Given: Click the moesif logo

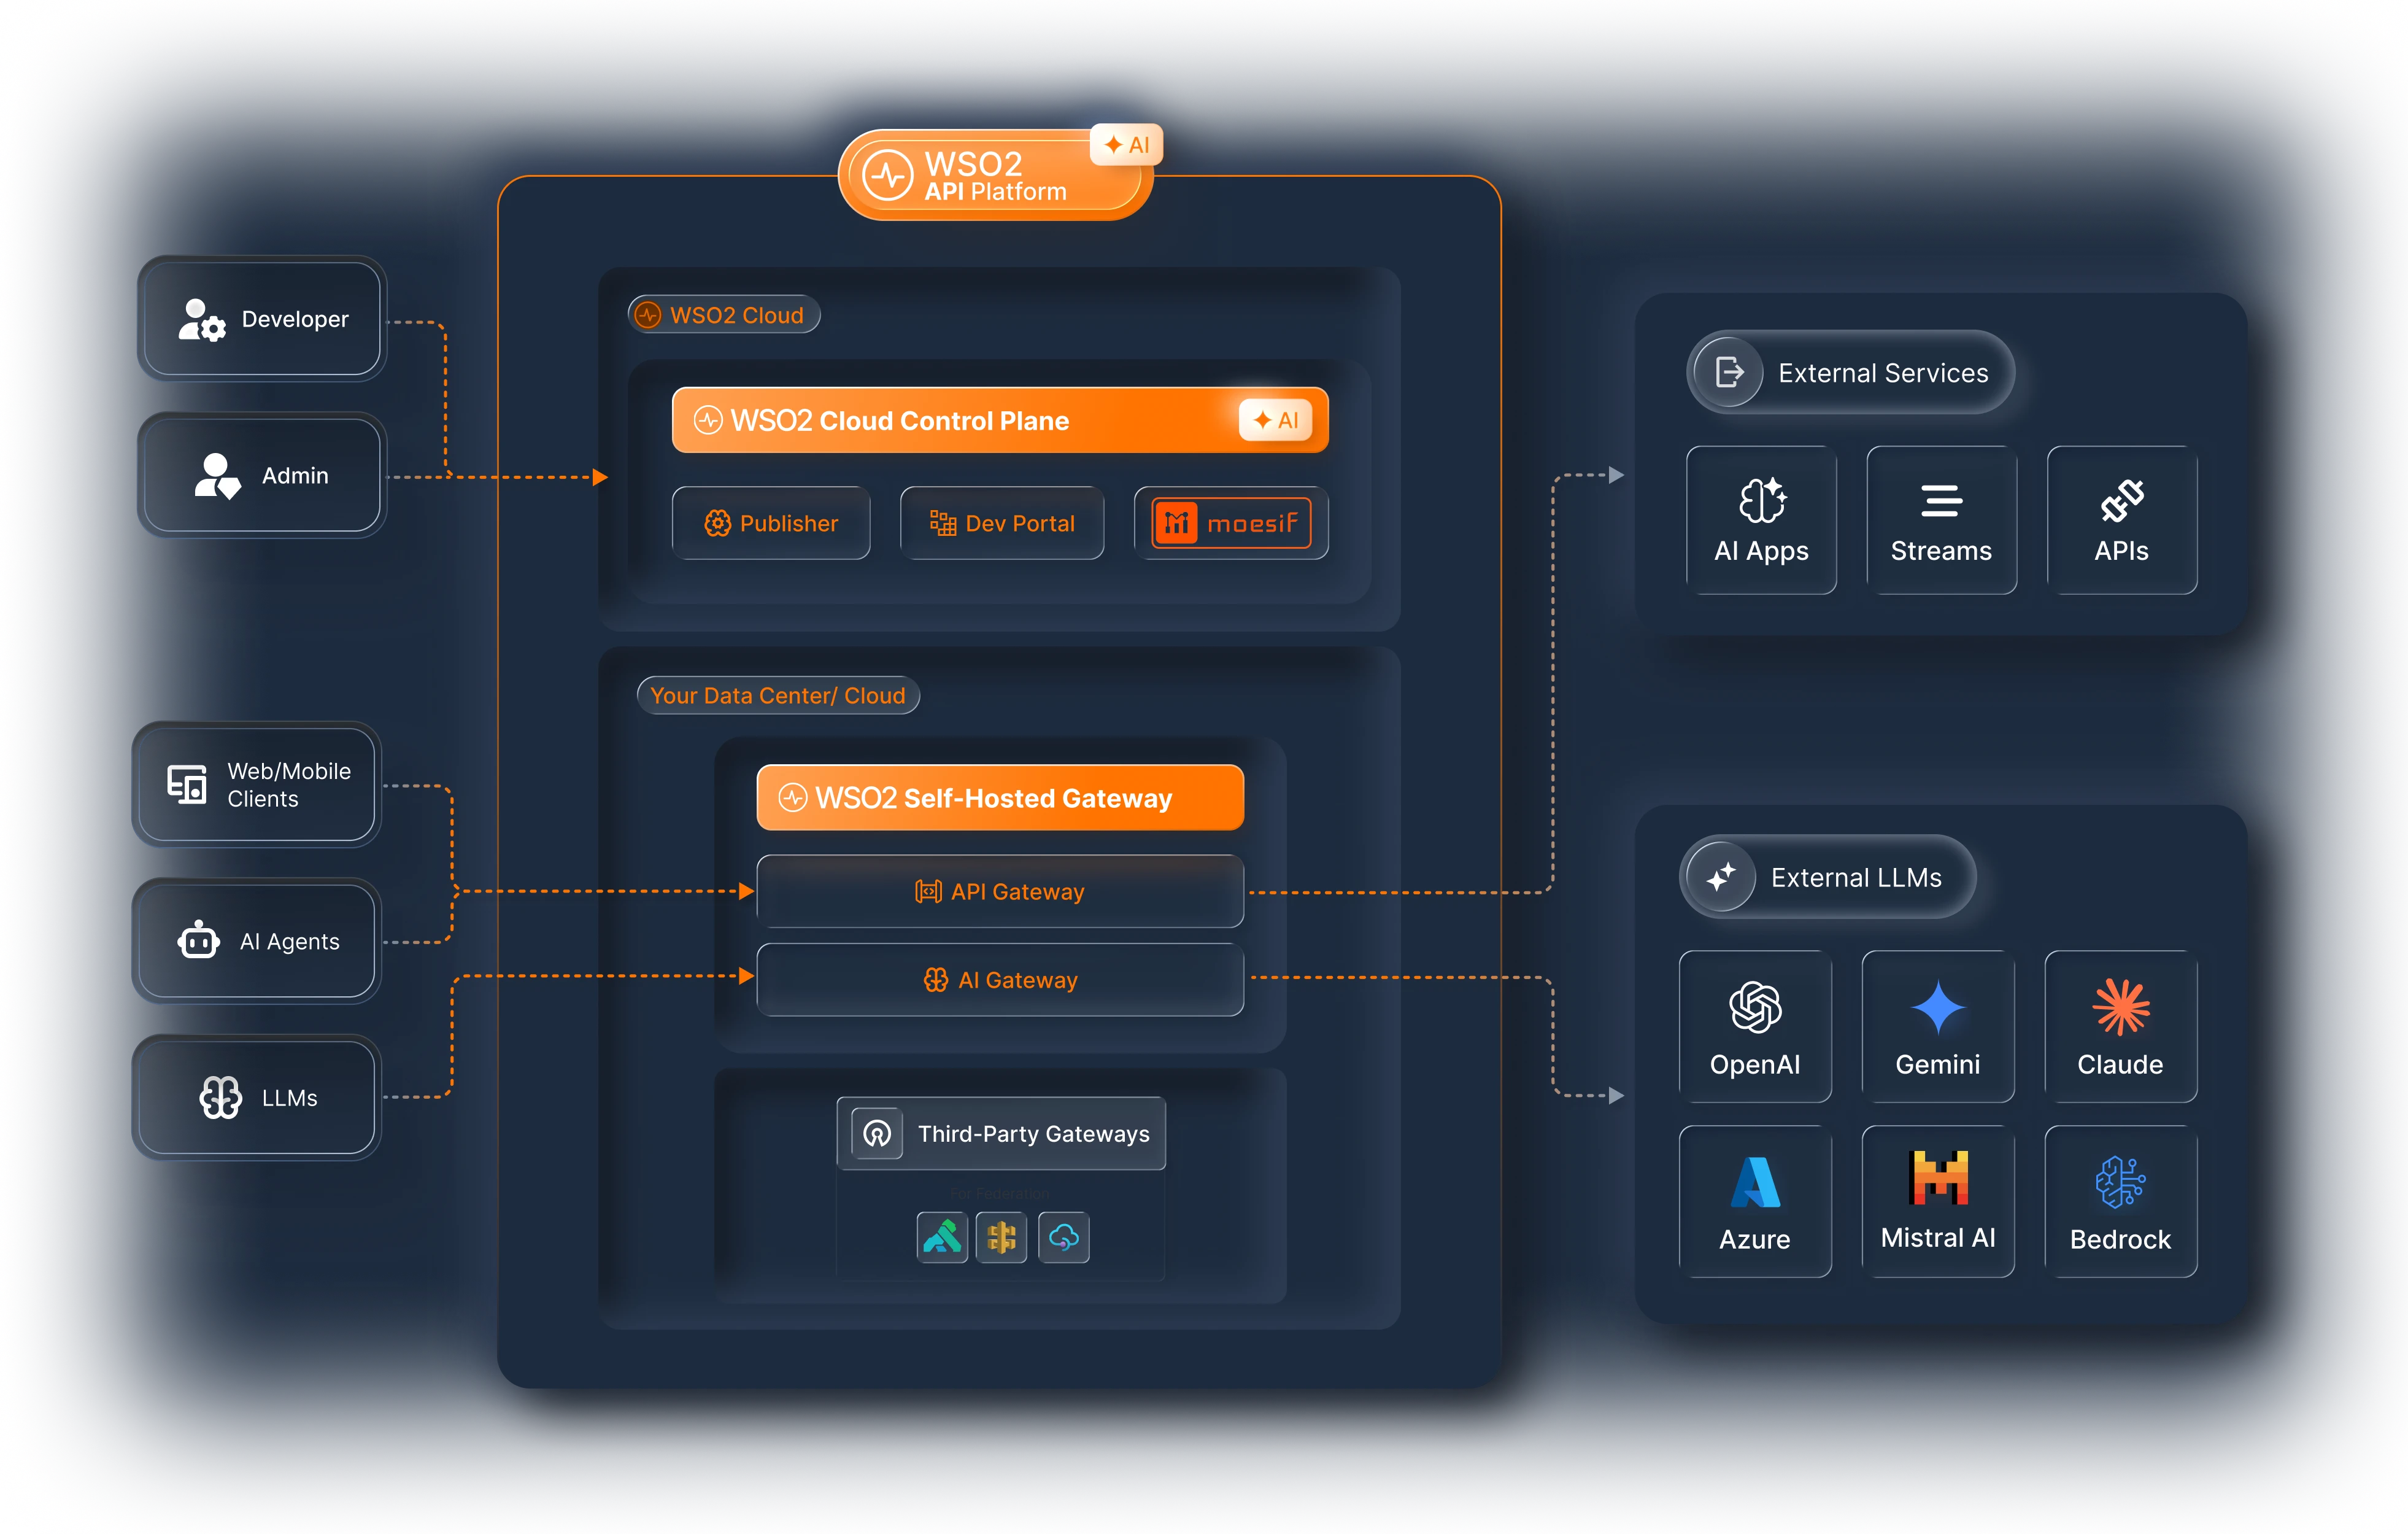Looking at the screenshot, I should [1231, 523].
